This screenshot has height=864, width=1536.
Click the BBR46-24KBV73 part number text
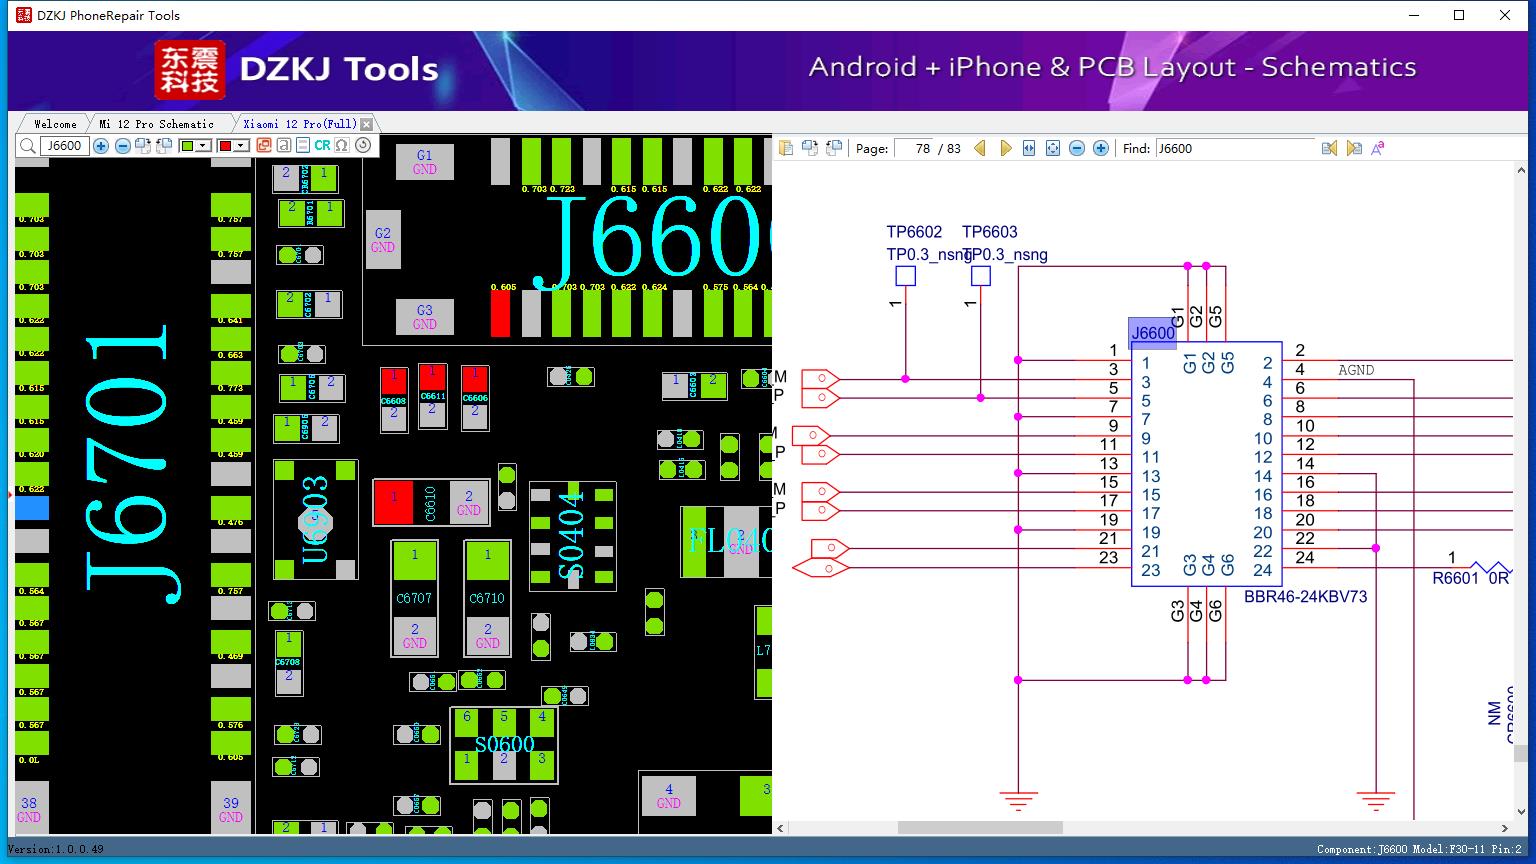coord(1305,597)
